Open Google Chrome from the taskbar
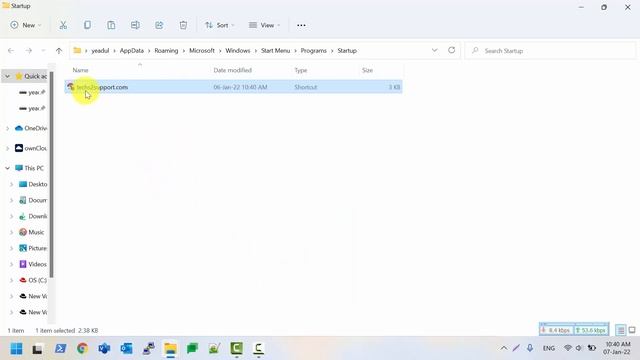 [x=82, y=349]
